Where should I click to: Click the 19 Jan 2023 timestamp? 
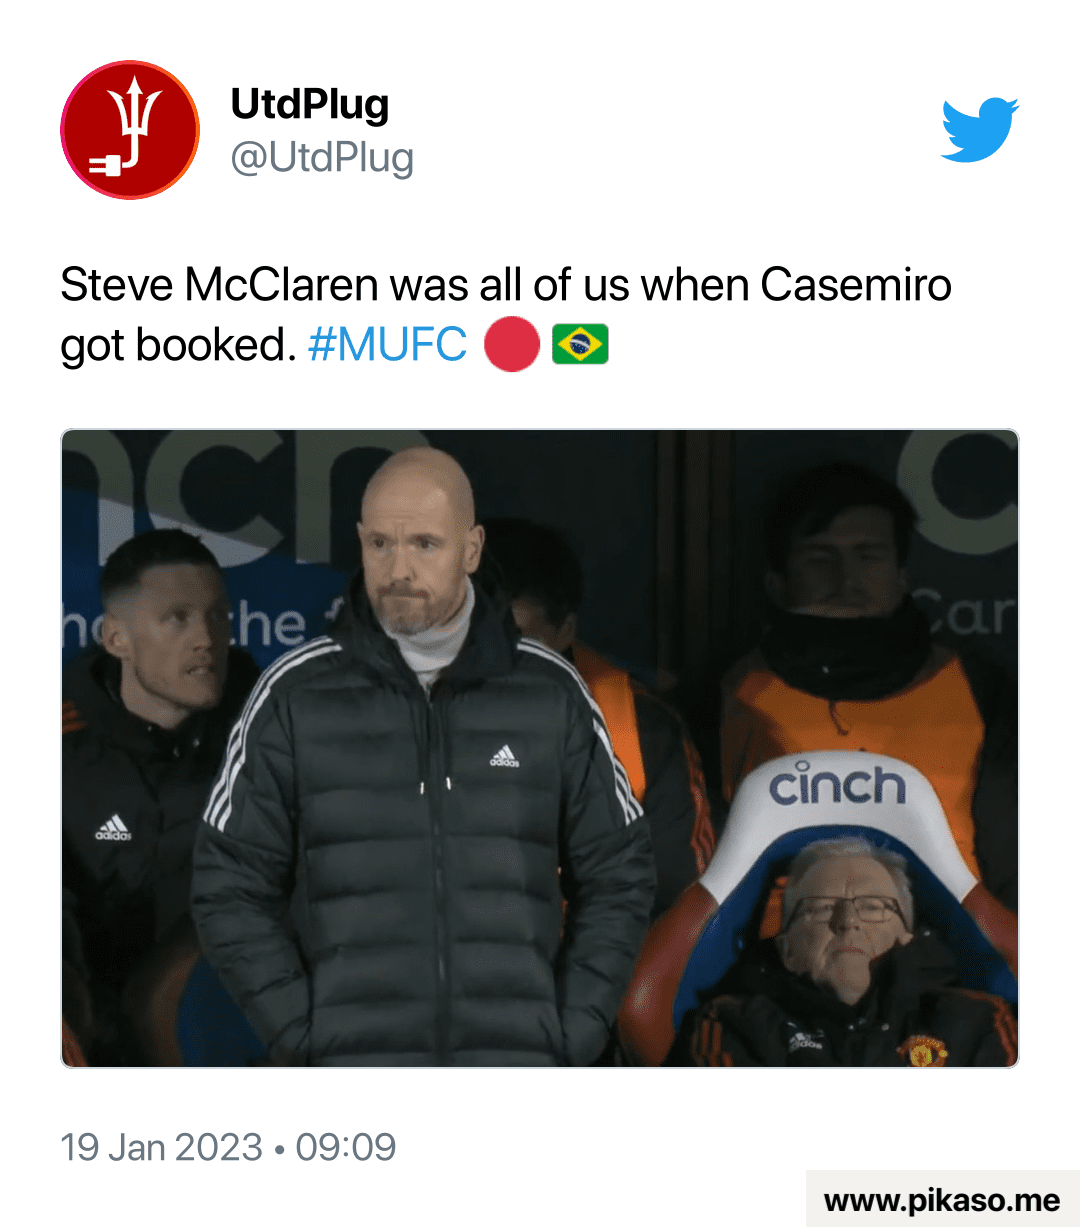pyautogui.click(x=161, y=1147)
